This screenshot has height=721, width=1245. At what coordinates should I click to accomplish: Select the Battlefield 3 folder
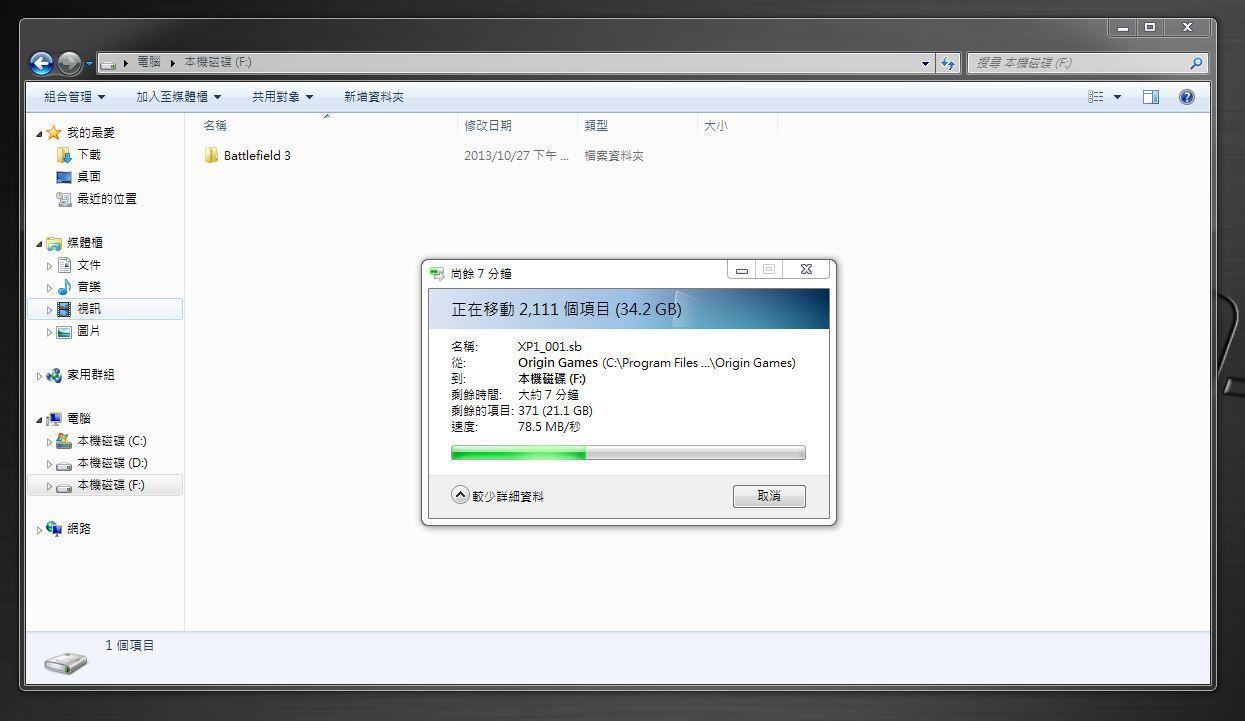click(x=257, y=156)
